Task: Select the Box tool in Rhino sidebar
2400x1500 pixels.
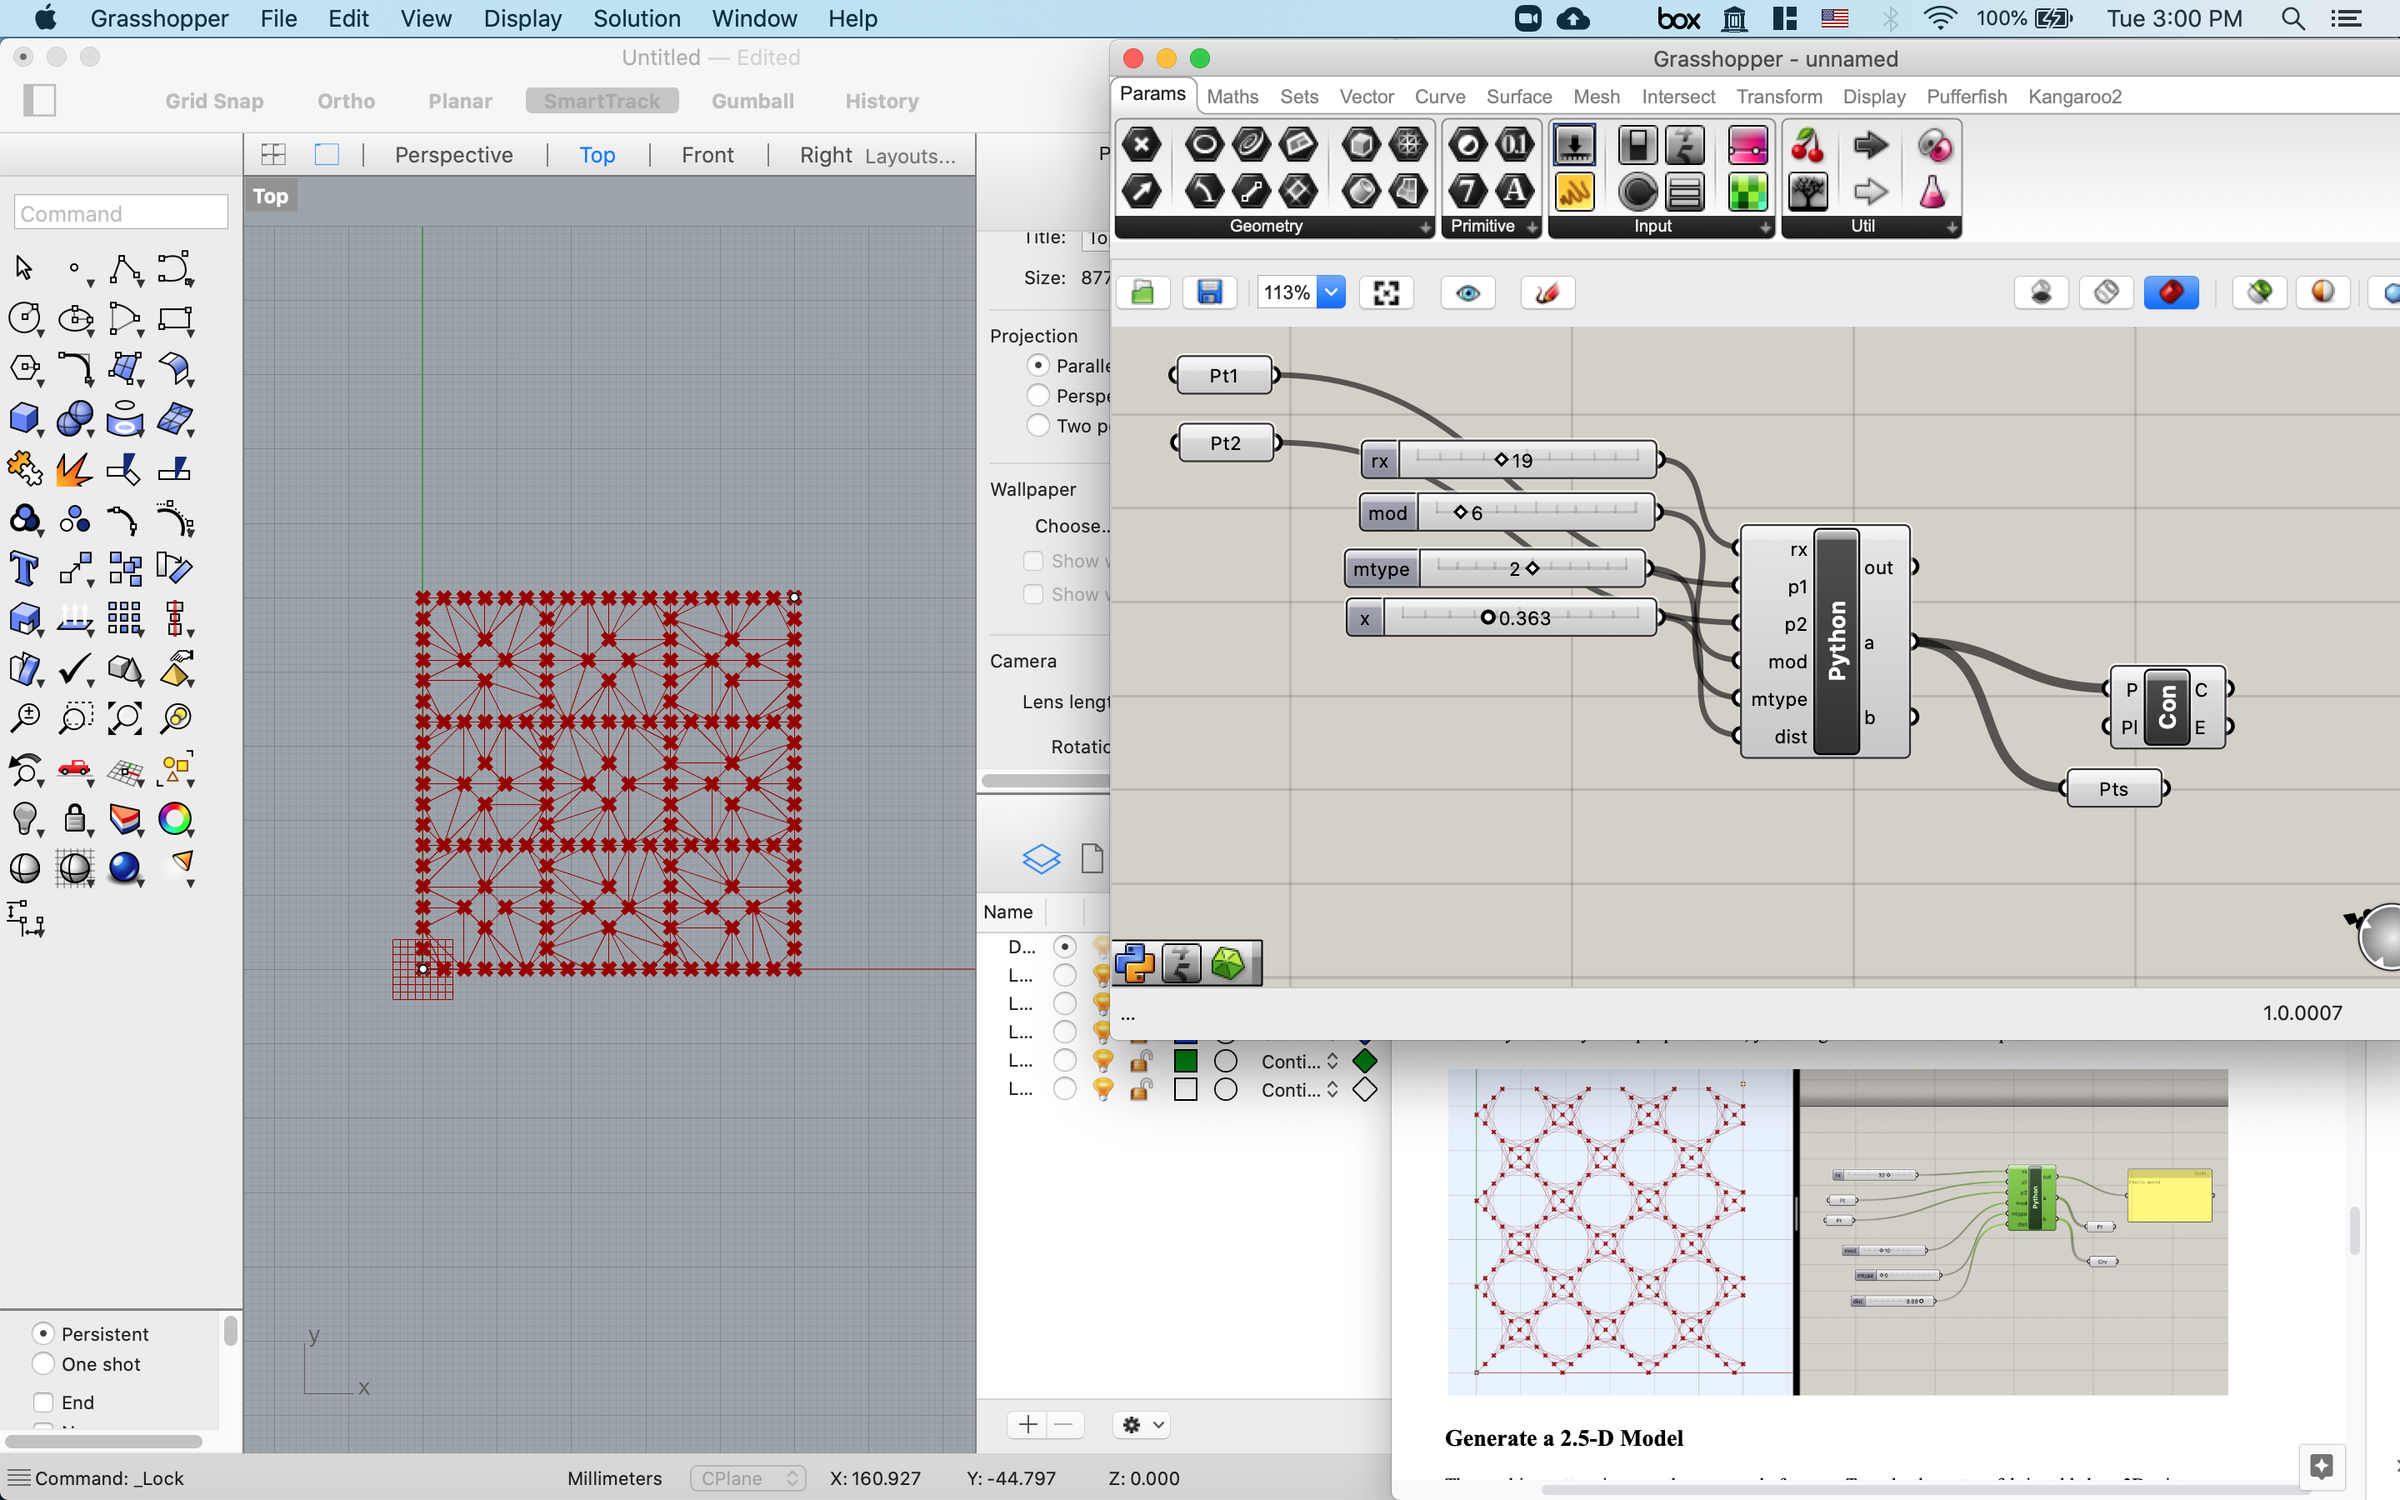Action: pyautogui.click(x=25, y=419)
